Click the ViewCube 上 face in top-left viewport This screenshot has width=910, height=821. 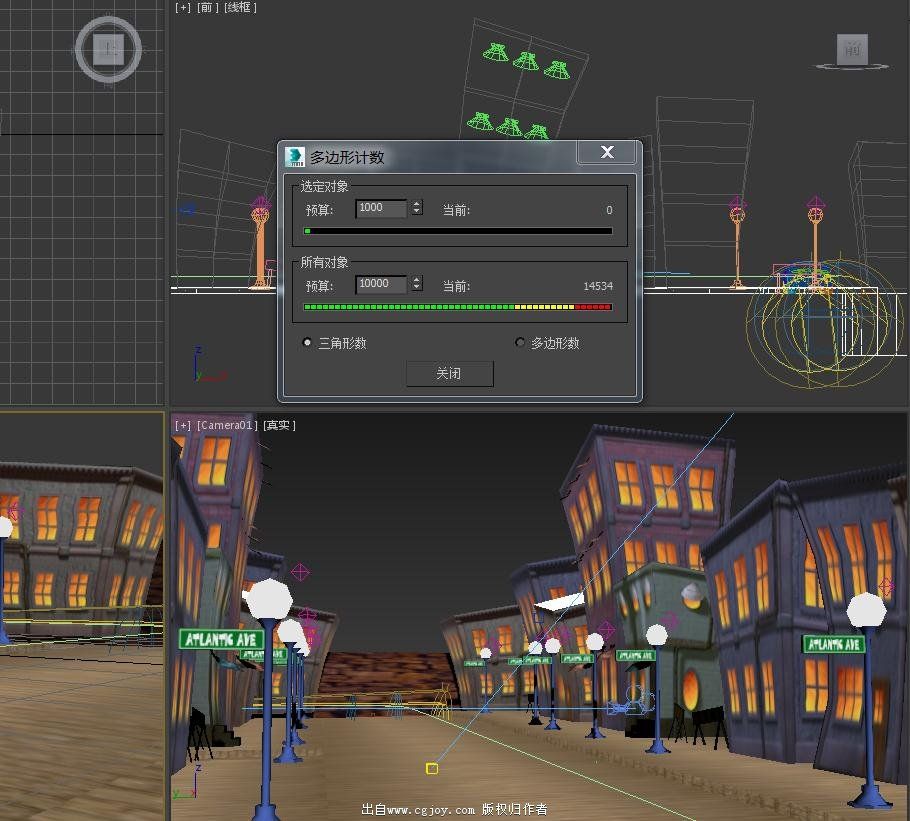[109, 48]
